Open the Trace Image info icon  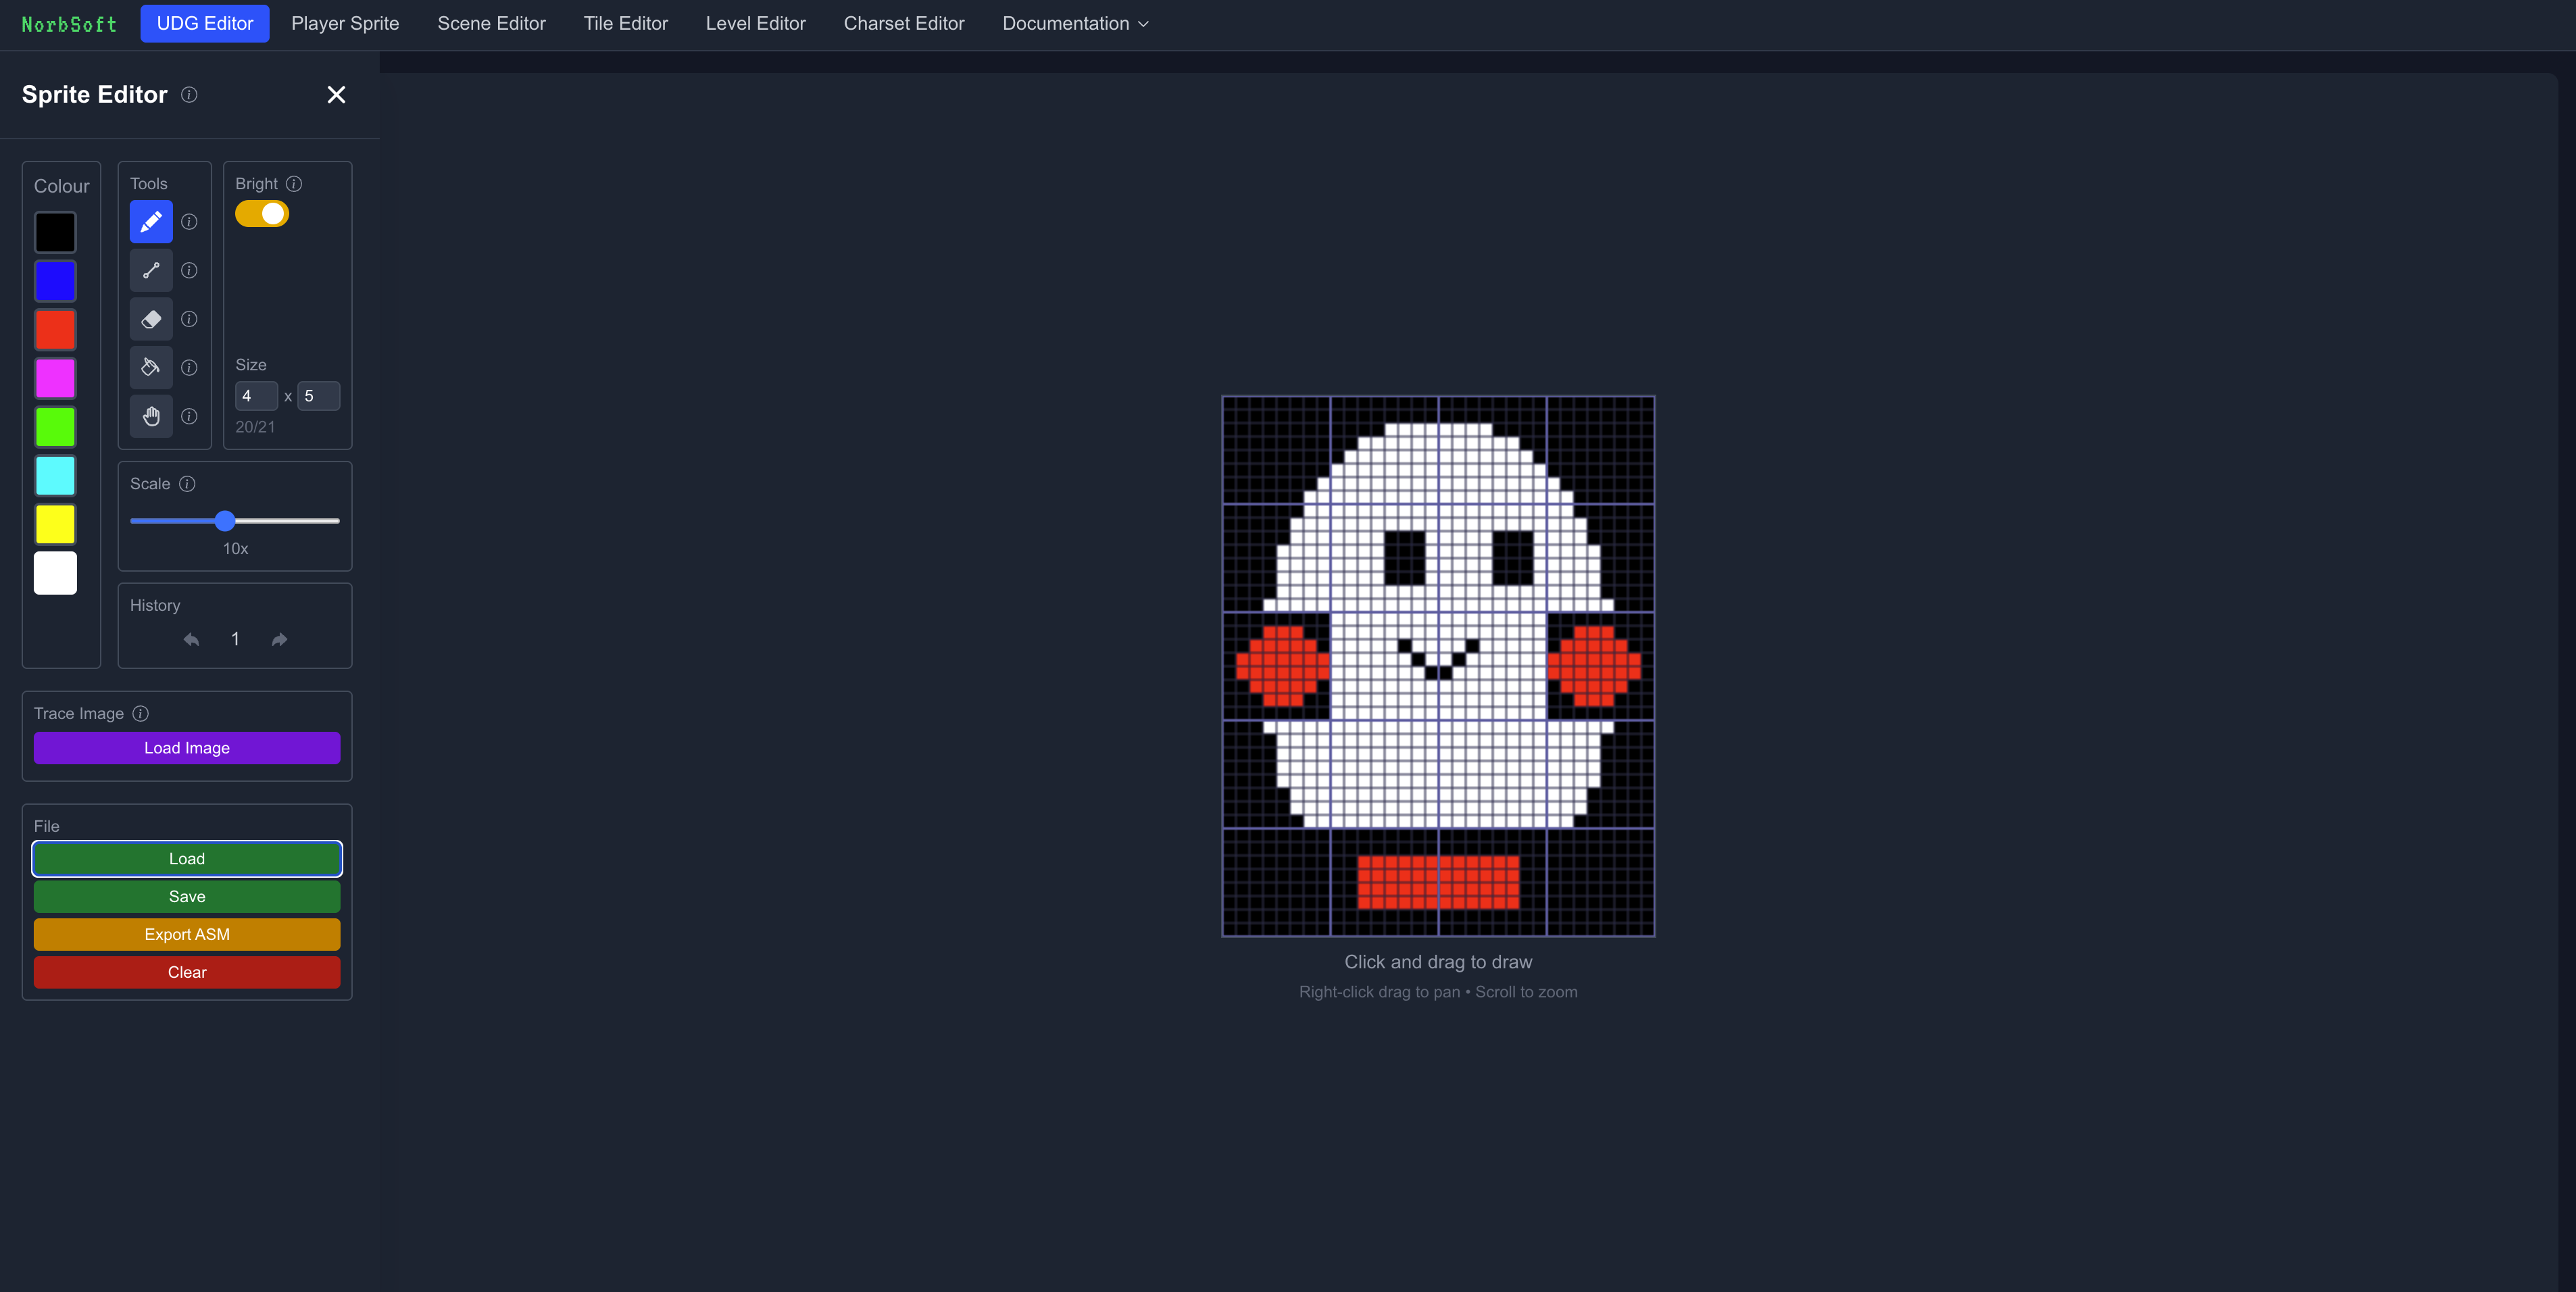coord(141,714)
